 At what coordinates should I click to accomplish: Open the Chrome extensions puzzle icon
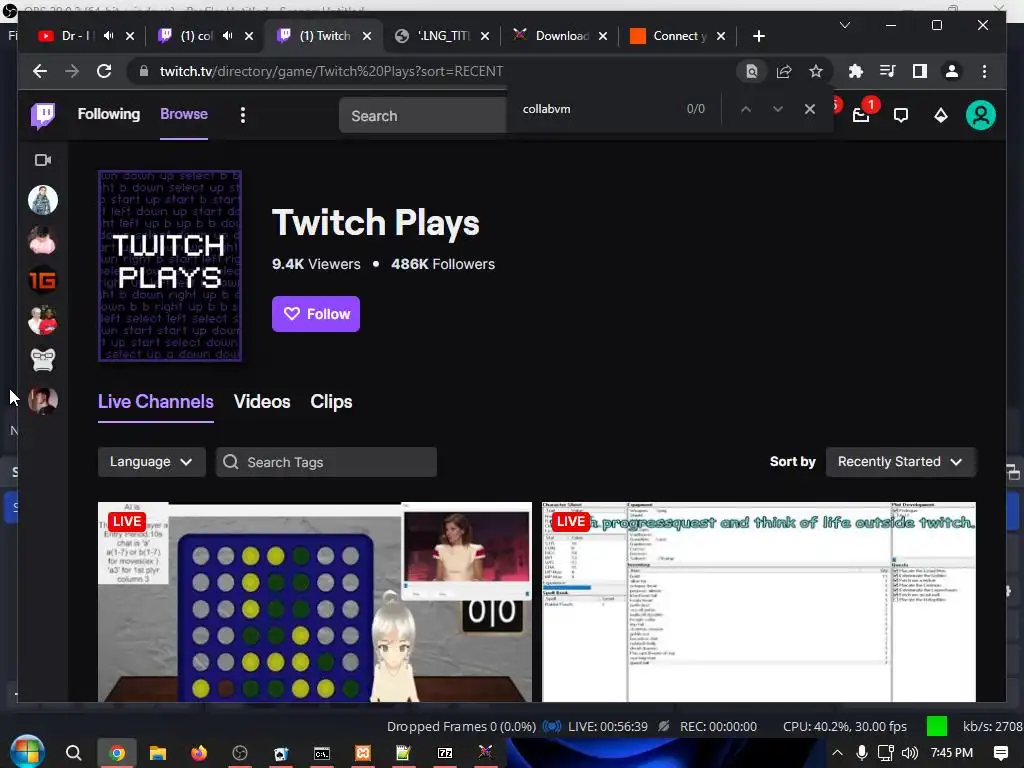click(856, 71)
